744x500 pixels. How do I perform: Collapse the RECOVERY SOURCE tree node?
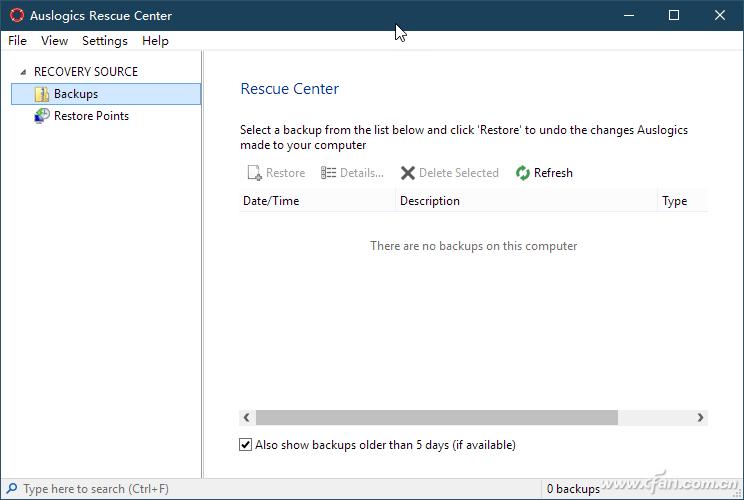[x=23, y=72]
